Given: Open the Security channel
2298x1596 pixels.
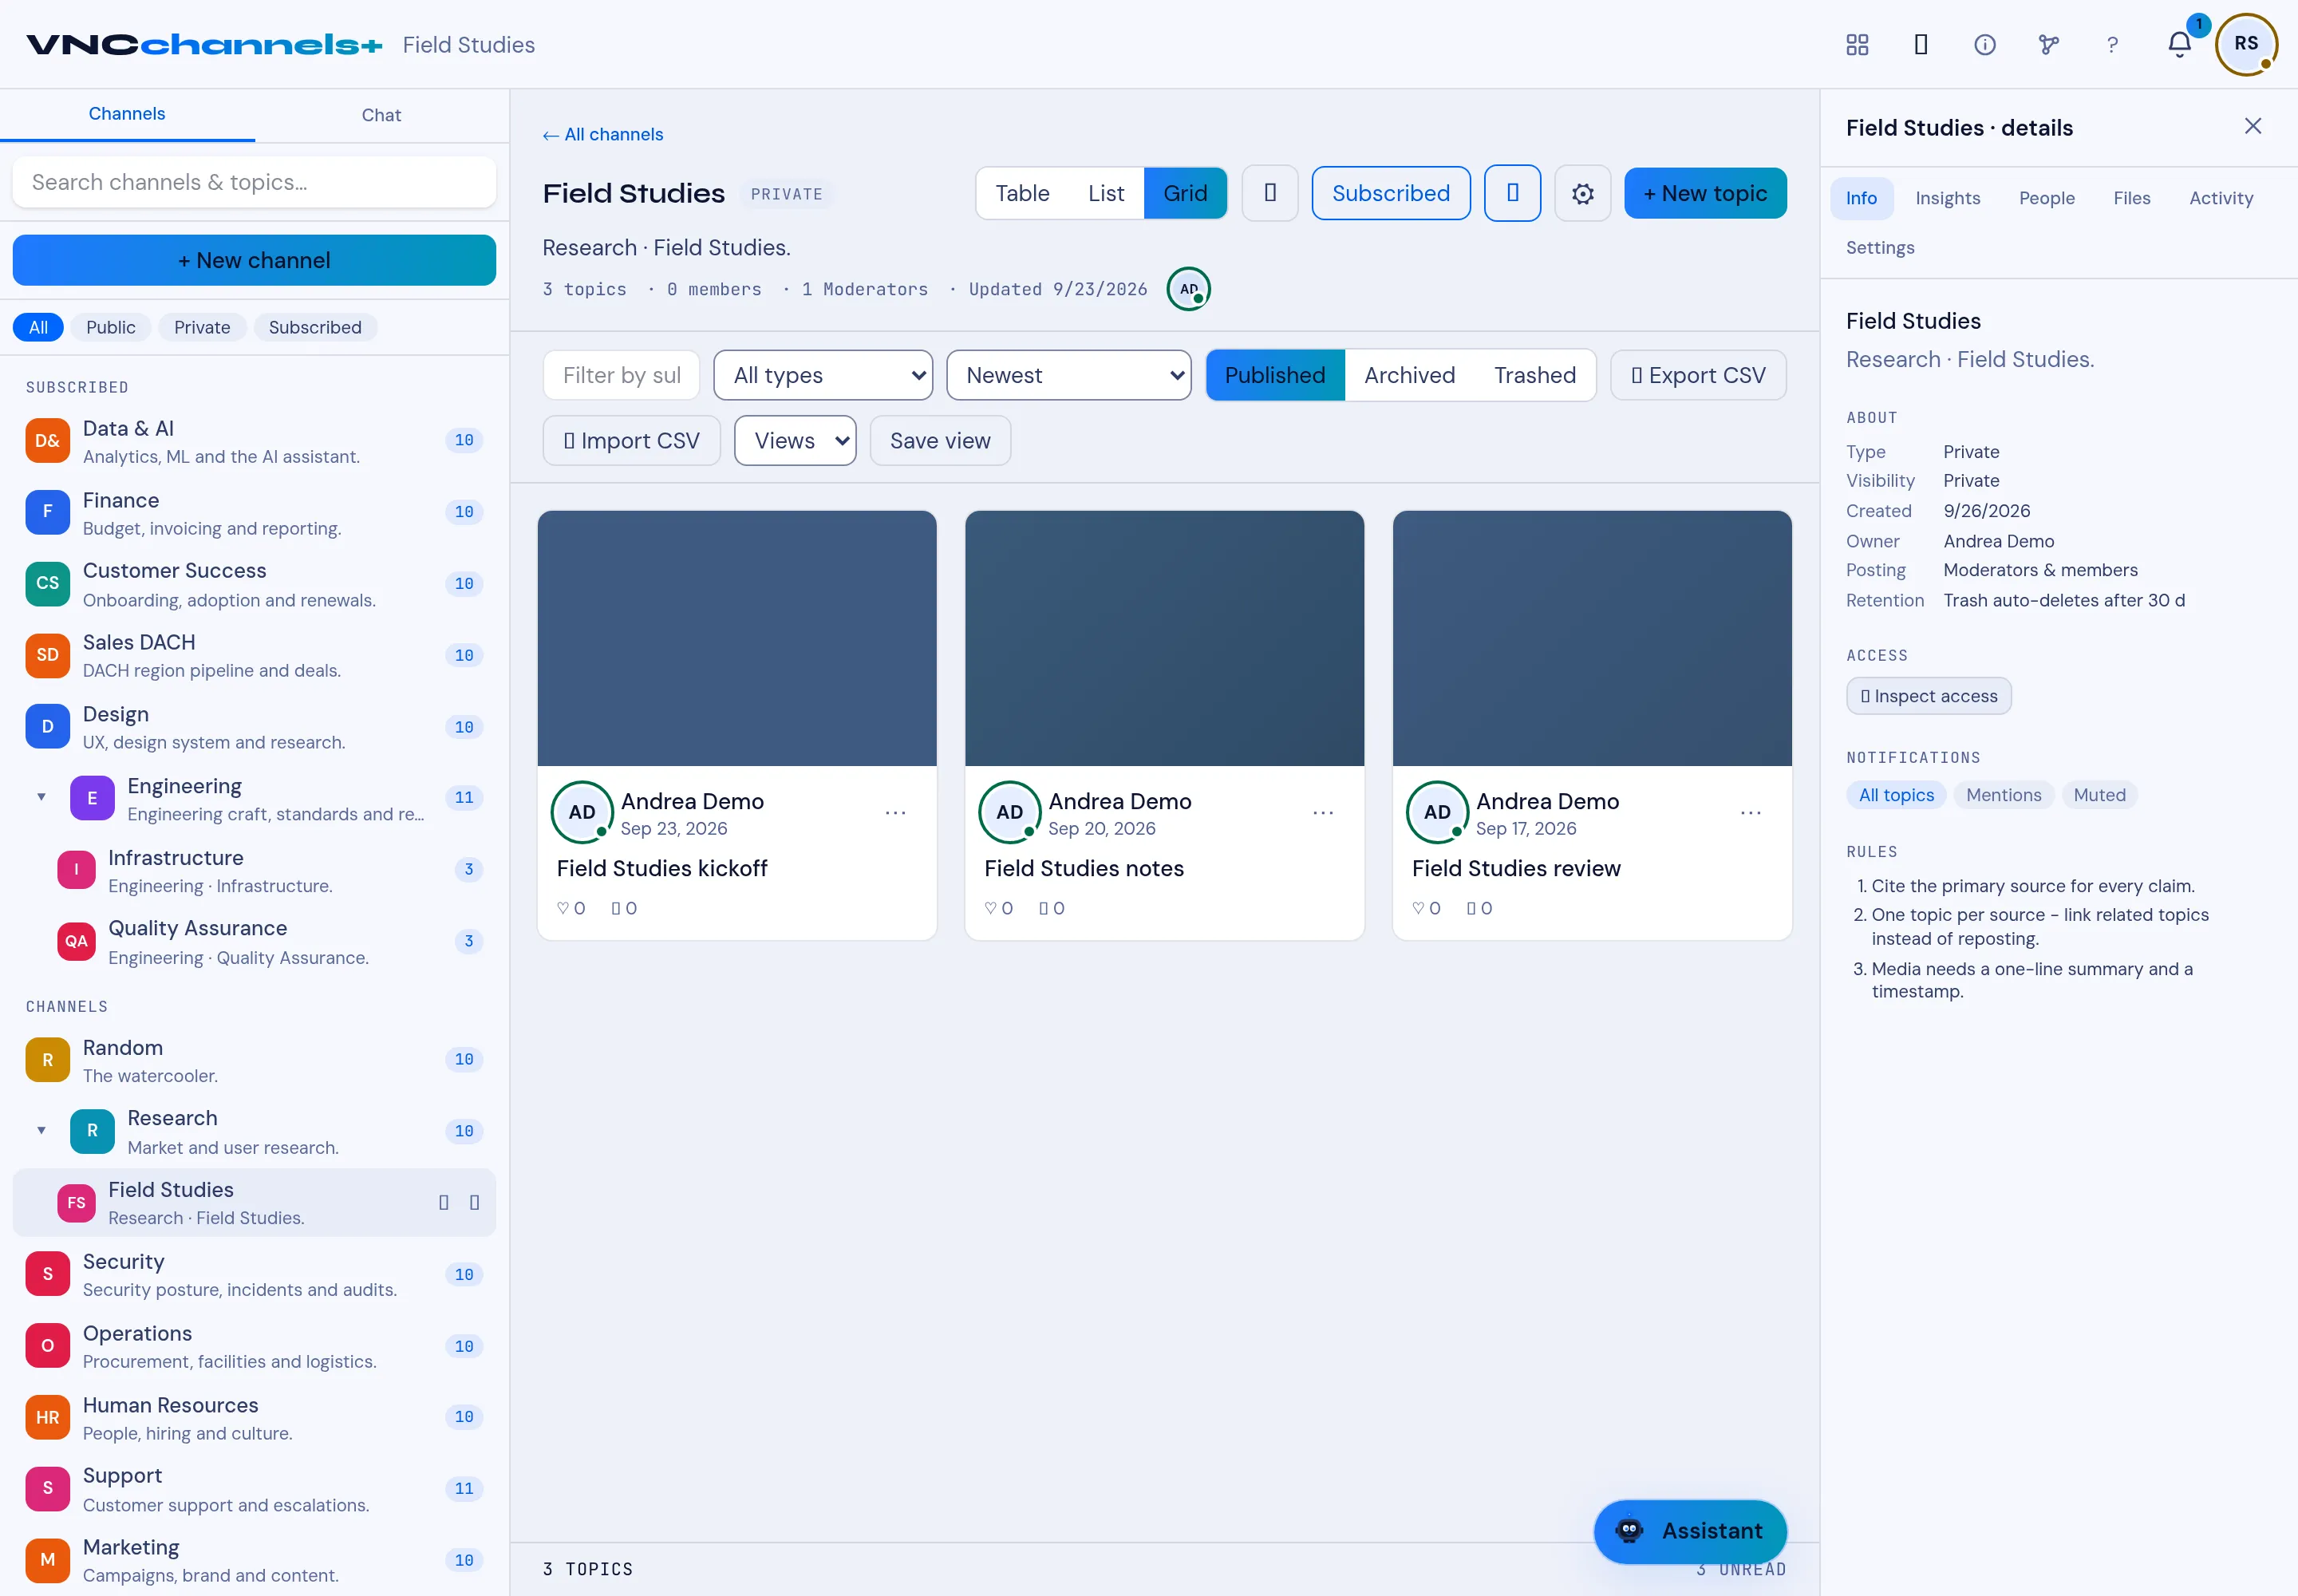Looking at the screenshot, I should pos(254,1274).
